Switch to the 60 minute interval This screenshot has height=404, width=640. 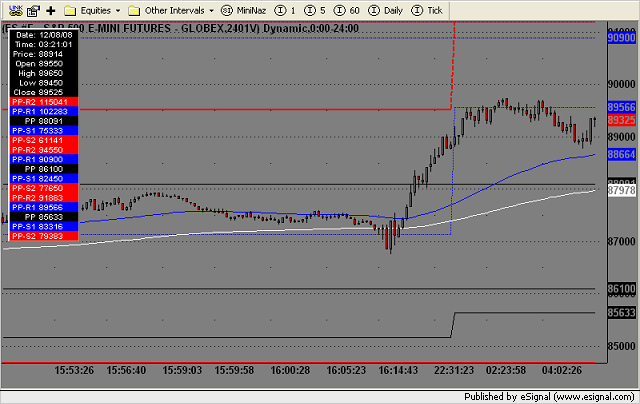347,11
